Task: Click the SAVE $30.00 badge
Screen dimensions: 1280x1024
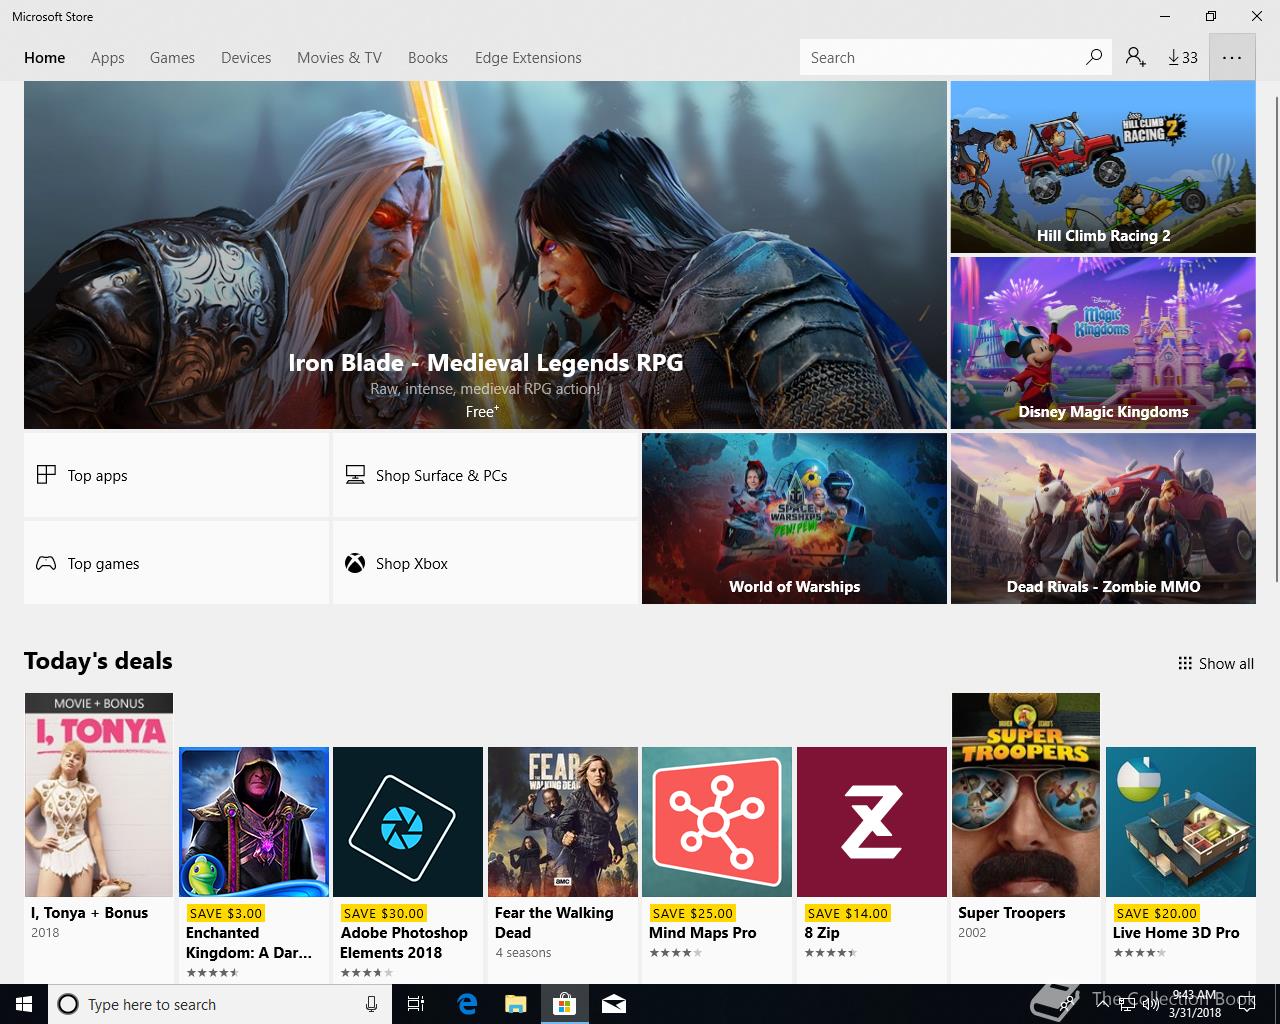Action: tap(383, 913)
